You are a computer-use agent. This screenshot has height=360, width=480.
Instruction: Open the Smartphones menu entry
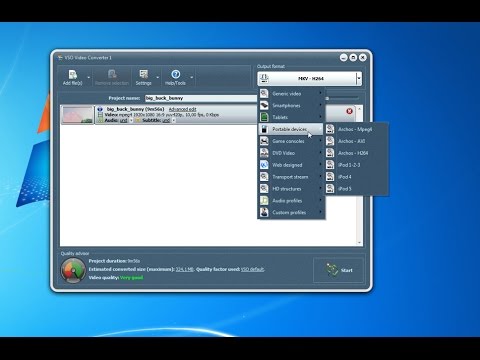(291, 106)
